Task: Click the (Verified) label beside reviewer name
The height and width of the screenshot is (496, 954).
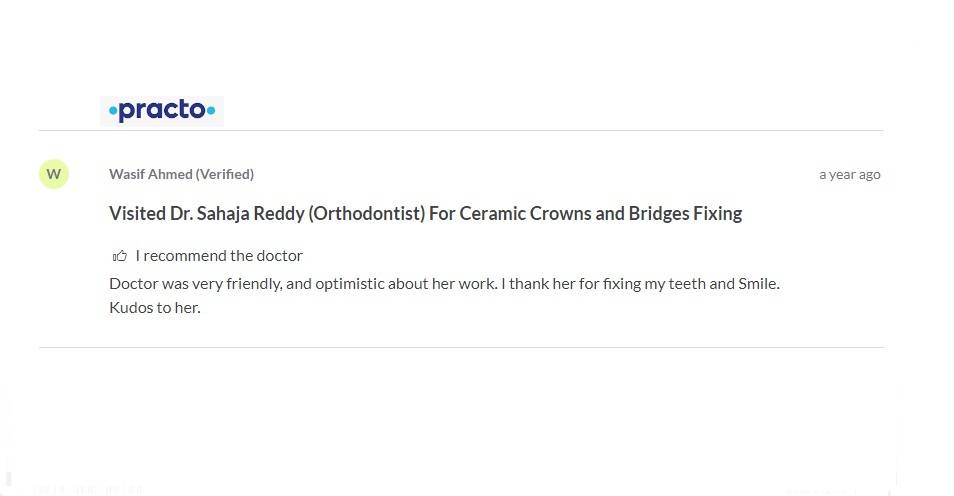Action: [225, 174]
